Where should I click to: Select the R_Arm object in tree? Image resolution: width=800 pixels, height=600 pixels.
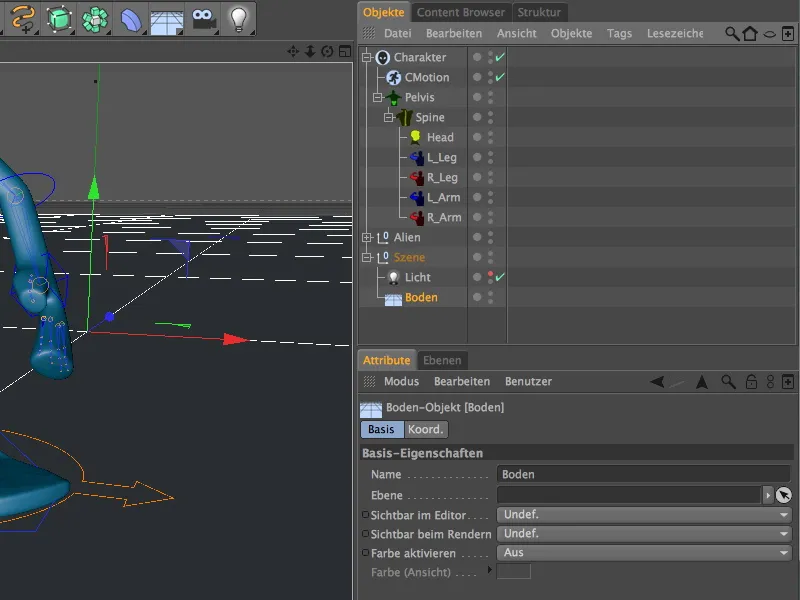(x=444, y=218)
